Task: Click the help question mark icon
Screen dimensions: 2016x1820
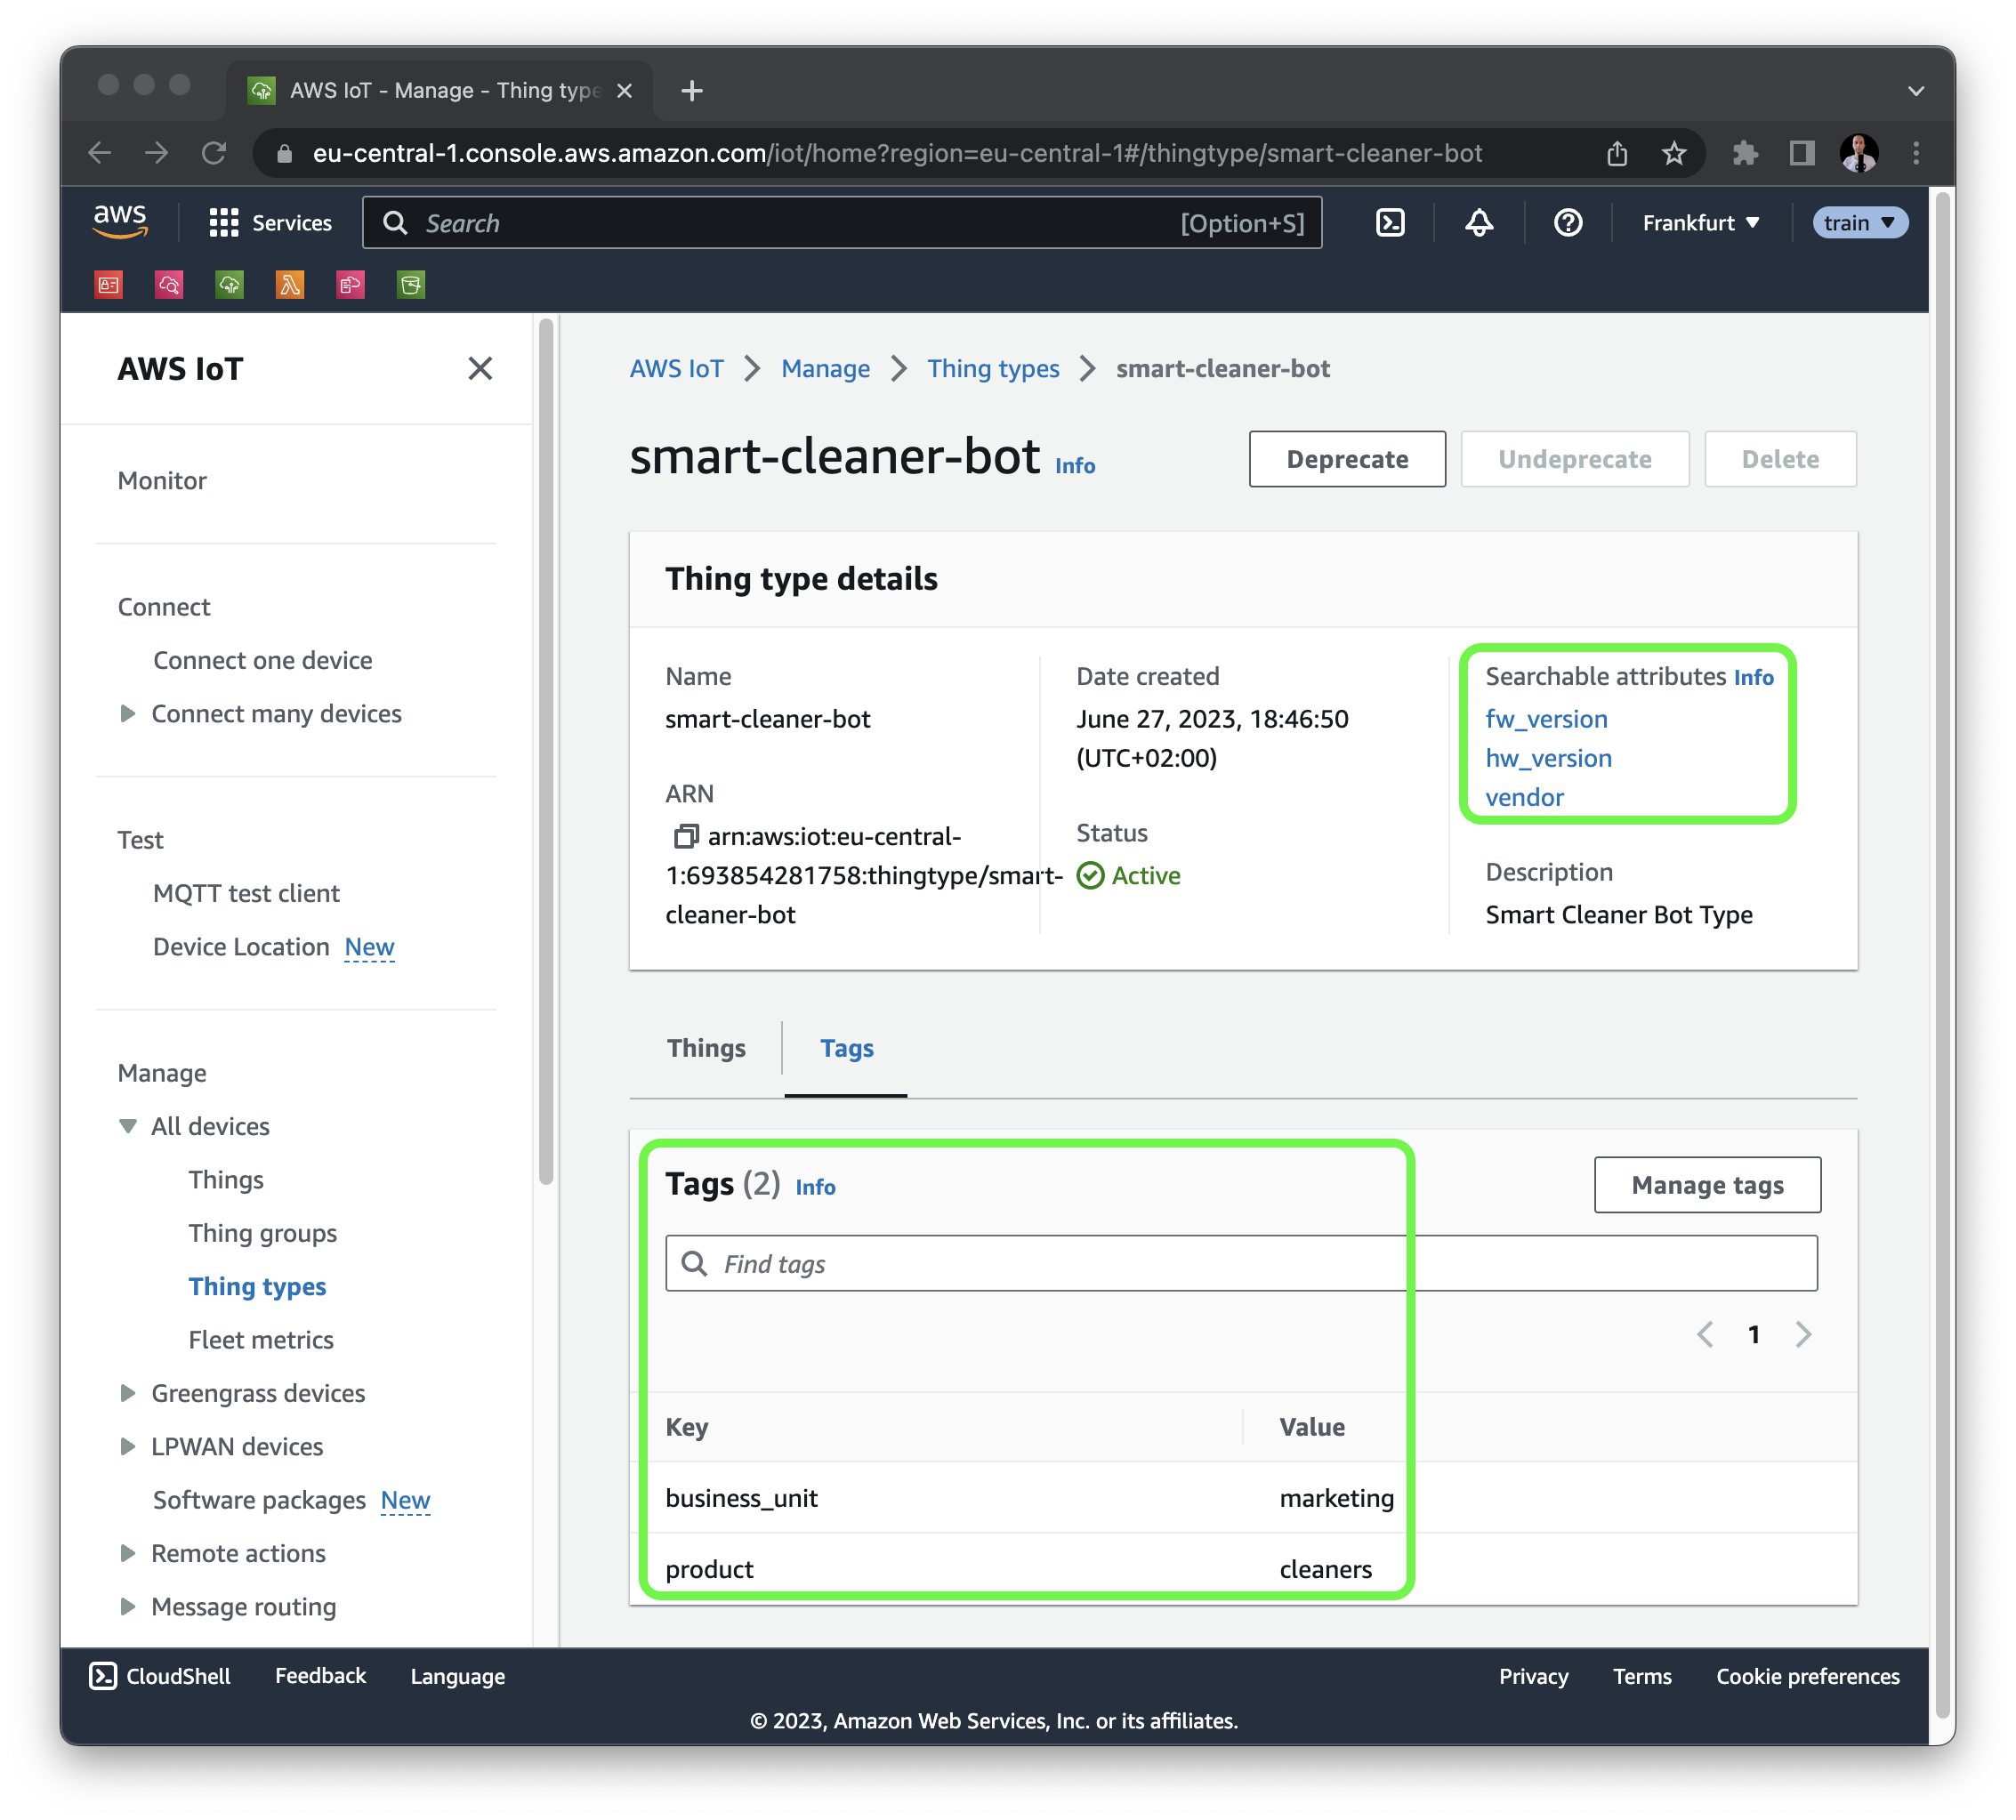Action: click(1568, 221)
